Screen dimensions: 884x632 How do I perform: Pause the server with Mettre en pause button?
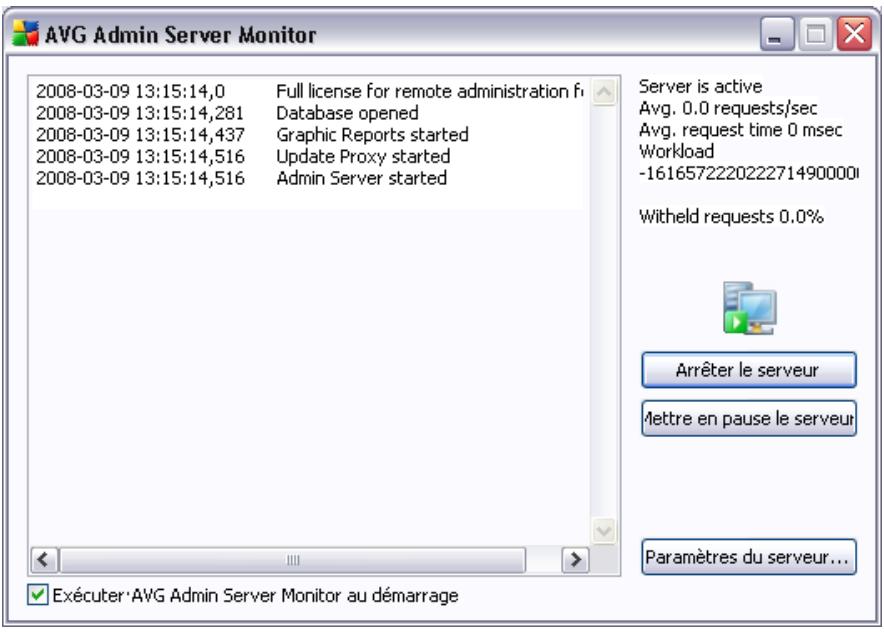(749, 418)
